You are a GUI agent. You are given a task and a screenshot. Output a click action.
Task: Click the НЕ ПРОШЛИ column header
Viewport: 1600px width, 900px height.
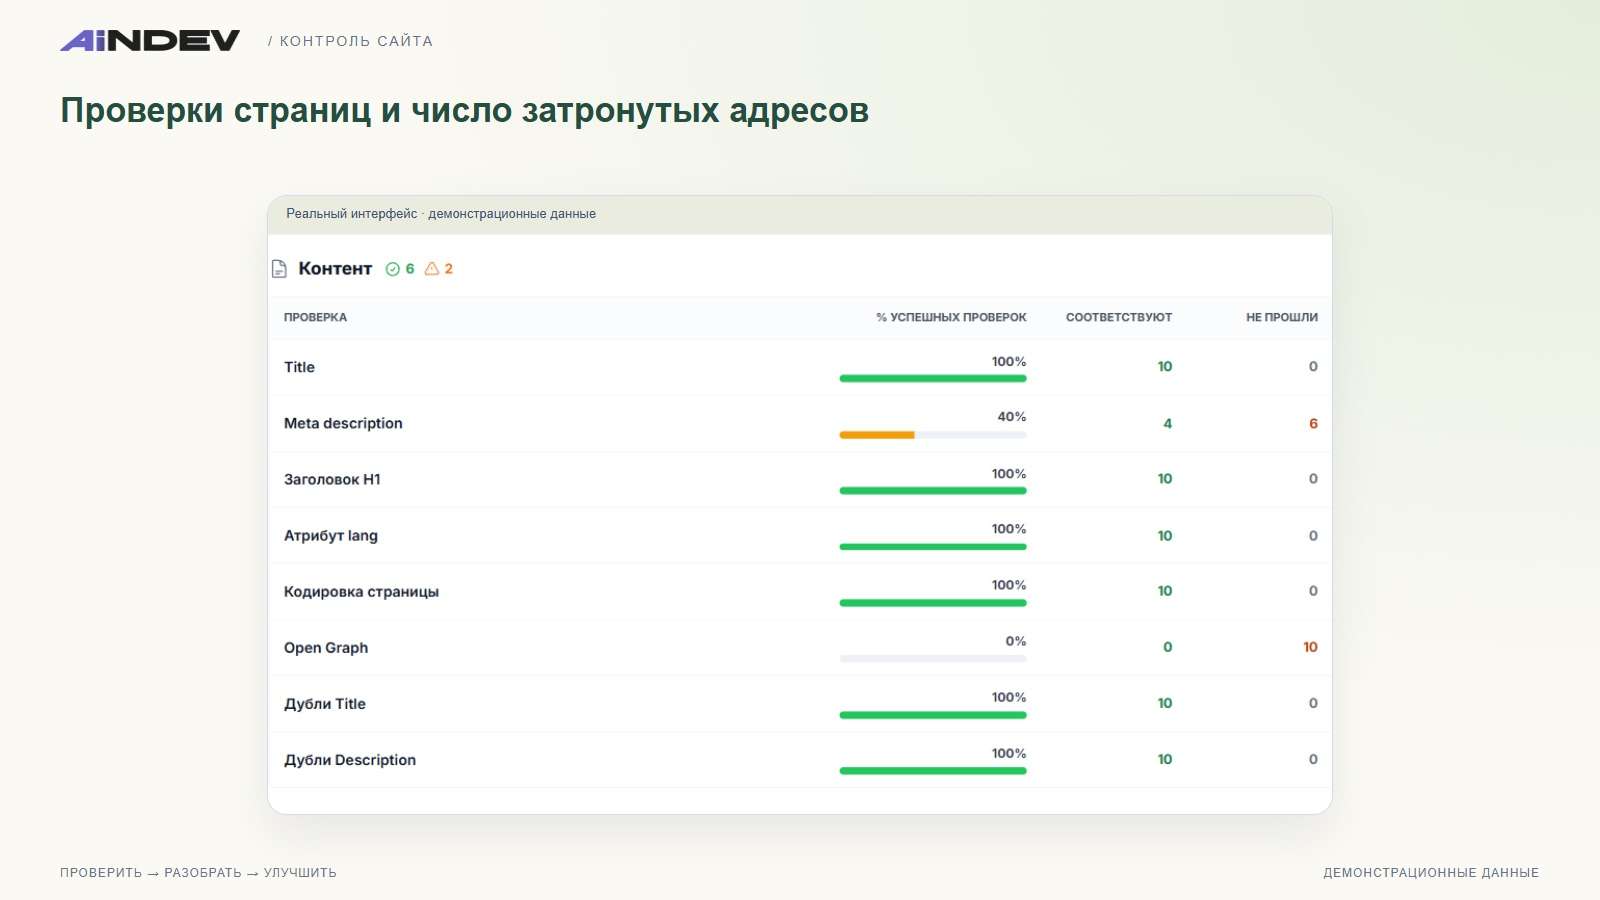click(1282, 317)
